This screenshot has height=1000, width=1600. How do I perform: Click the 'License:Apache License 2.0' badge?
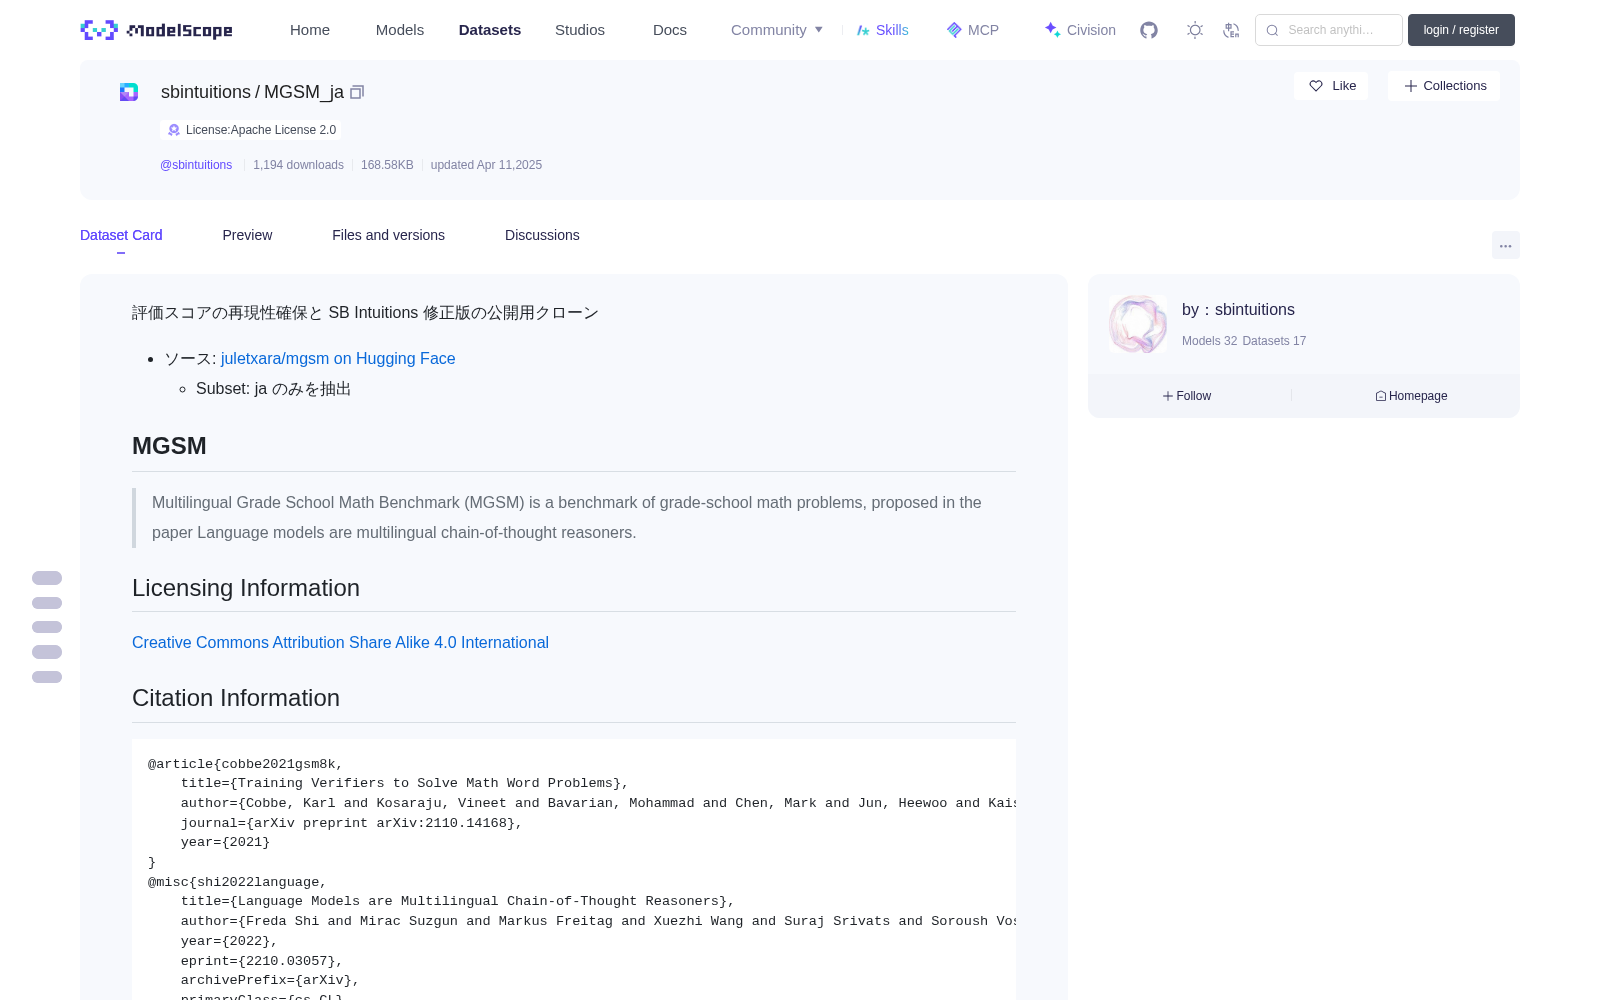[x=251, y=130]
